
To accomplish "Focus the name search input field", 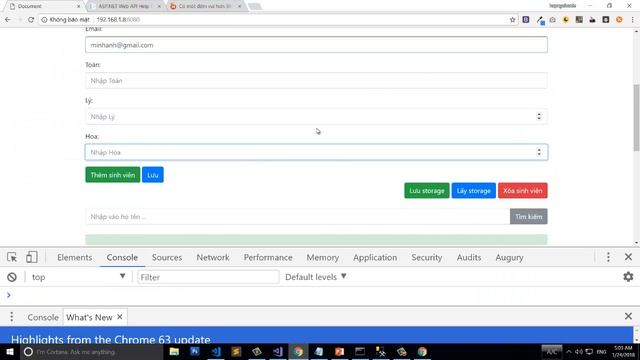I will 298,216.
